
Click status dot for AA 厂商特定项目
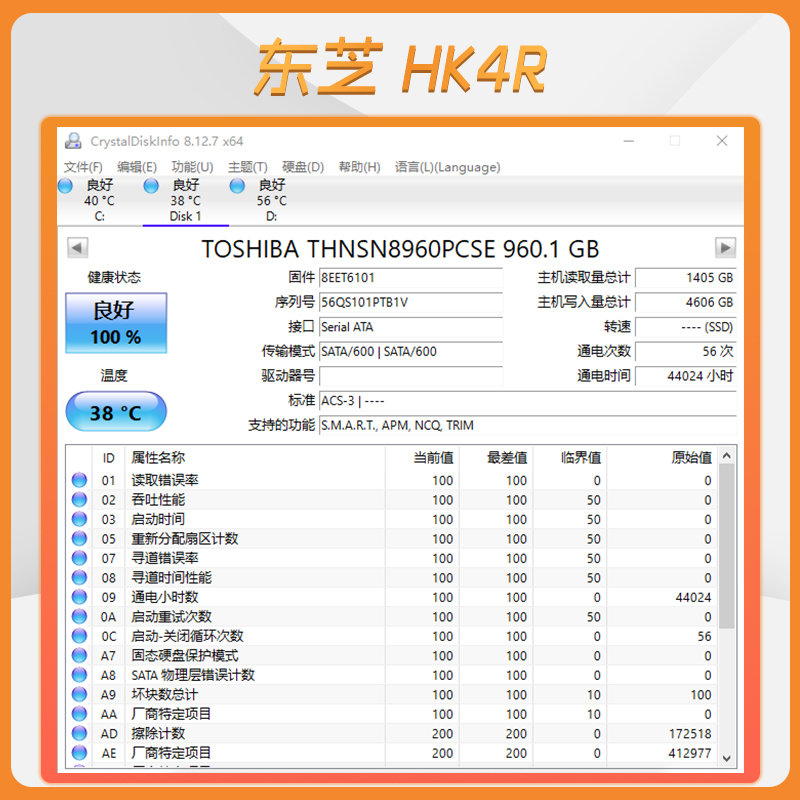click(x=79, y=714)
